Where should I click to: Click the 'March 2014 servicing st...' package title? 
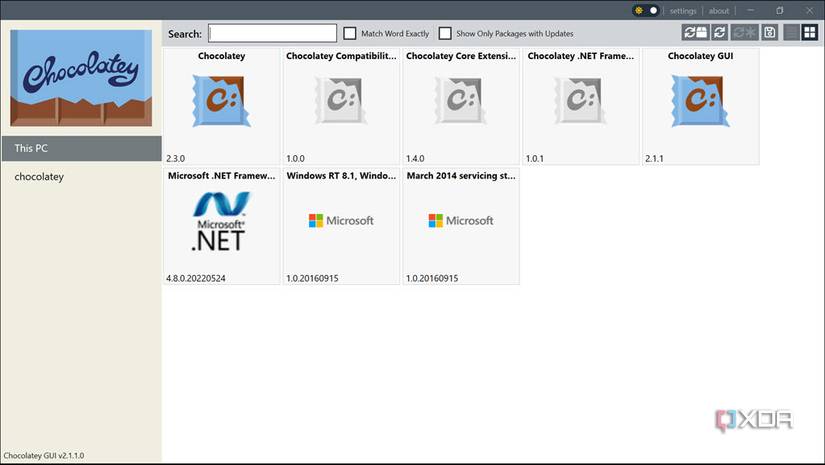(x=461, y=176)
